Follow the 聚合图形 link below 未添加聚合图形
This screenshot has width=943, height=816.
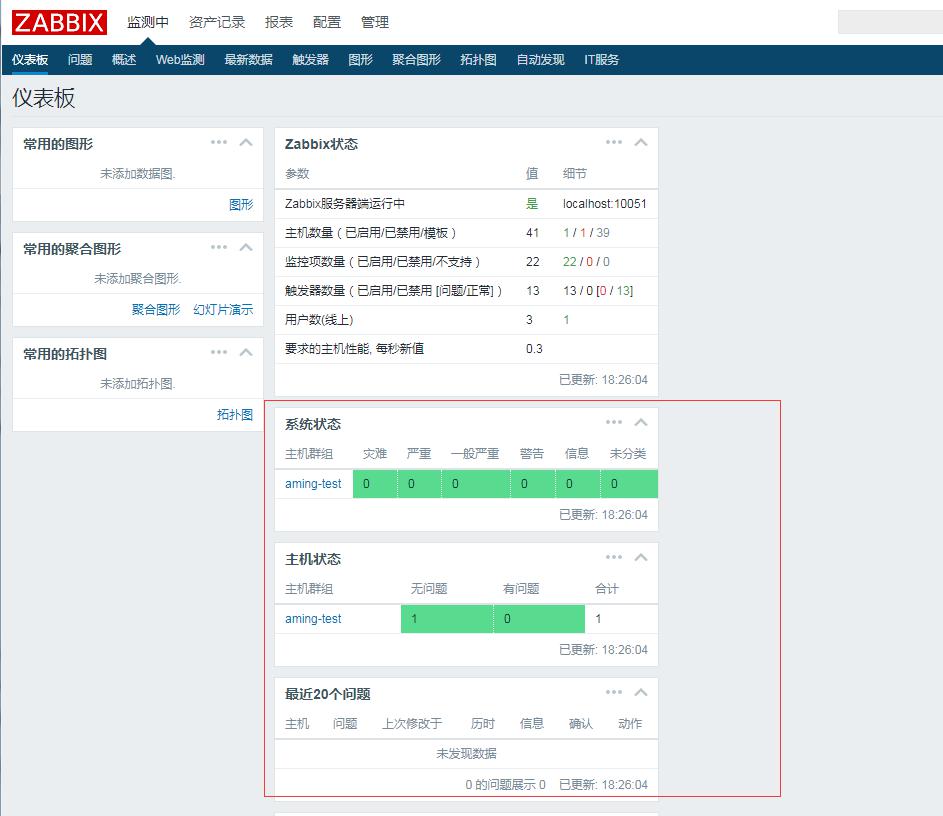point(156,310)
